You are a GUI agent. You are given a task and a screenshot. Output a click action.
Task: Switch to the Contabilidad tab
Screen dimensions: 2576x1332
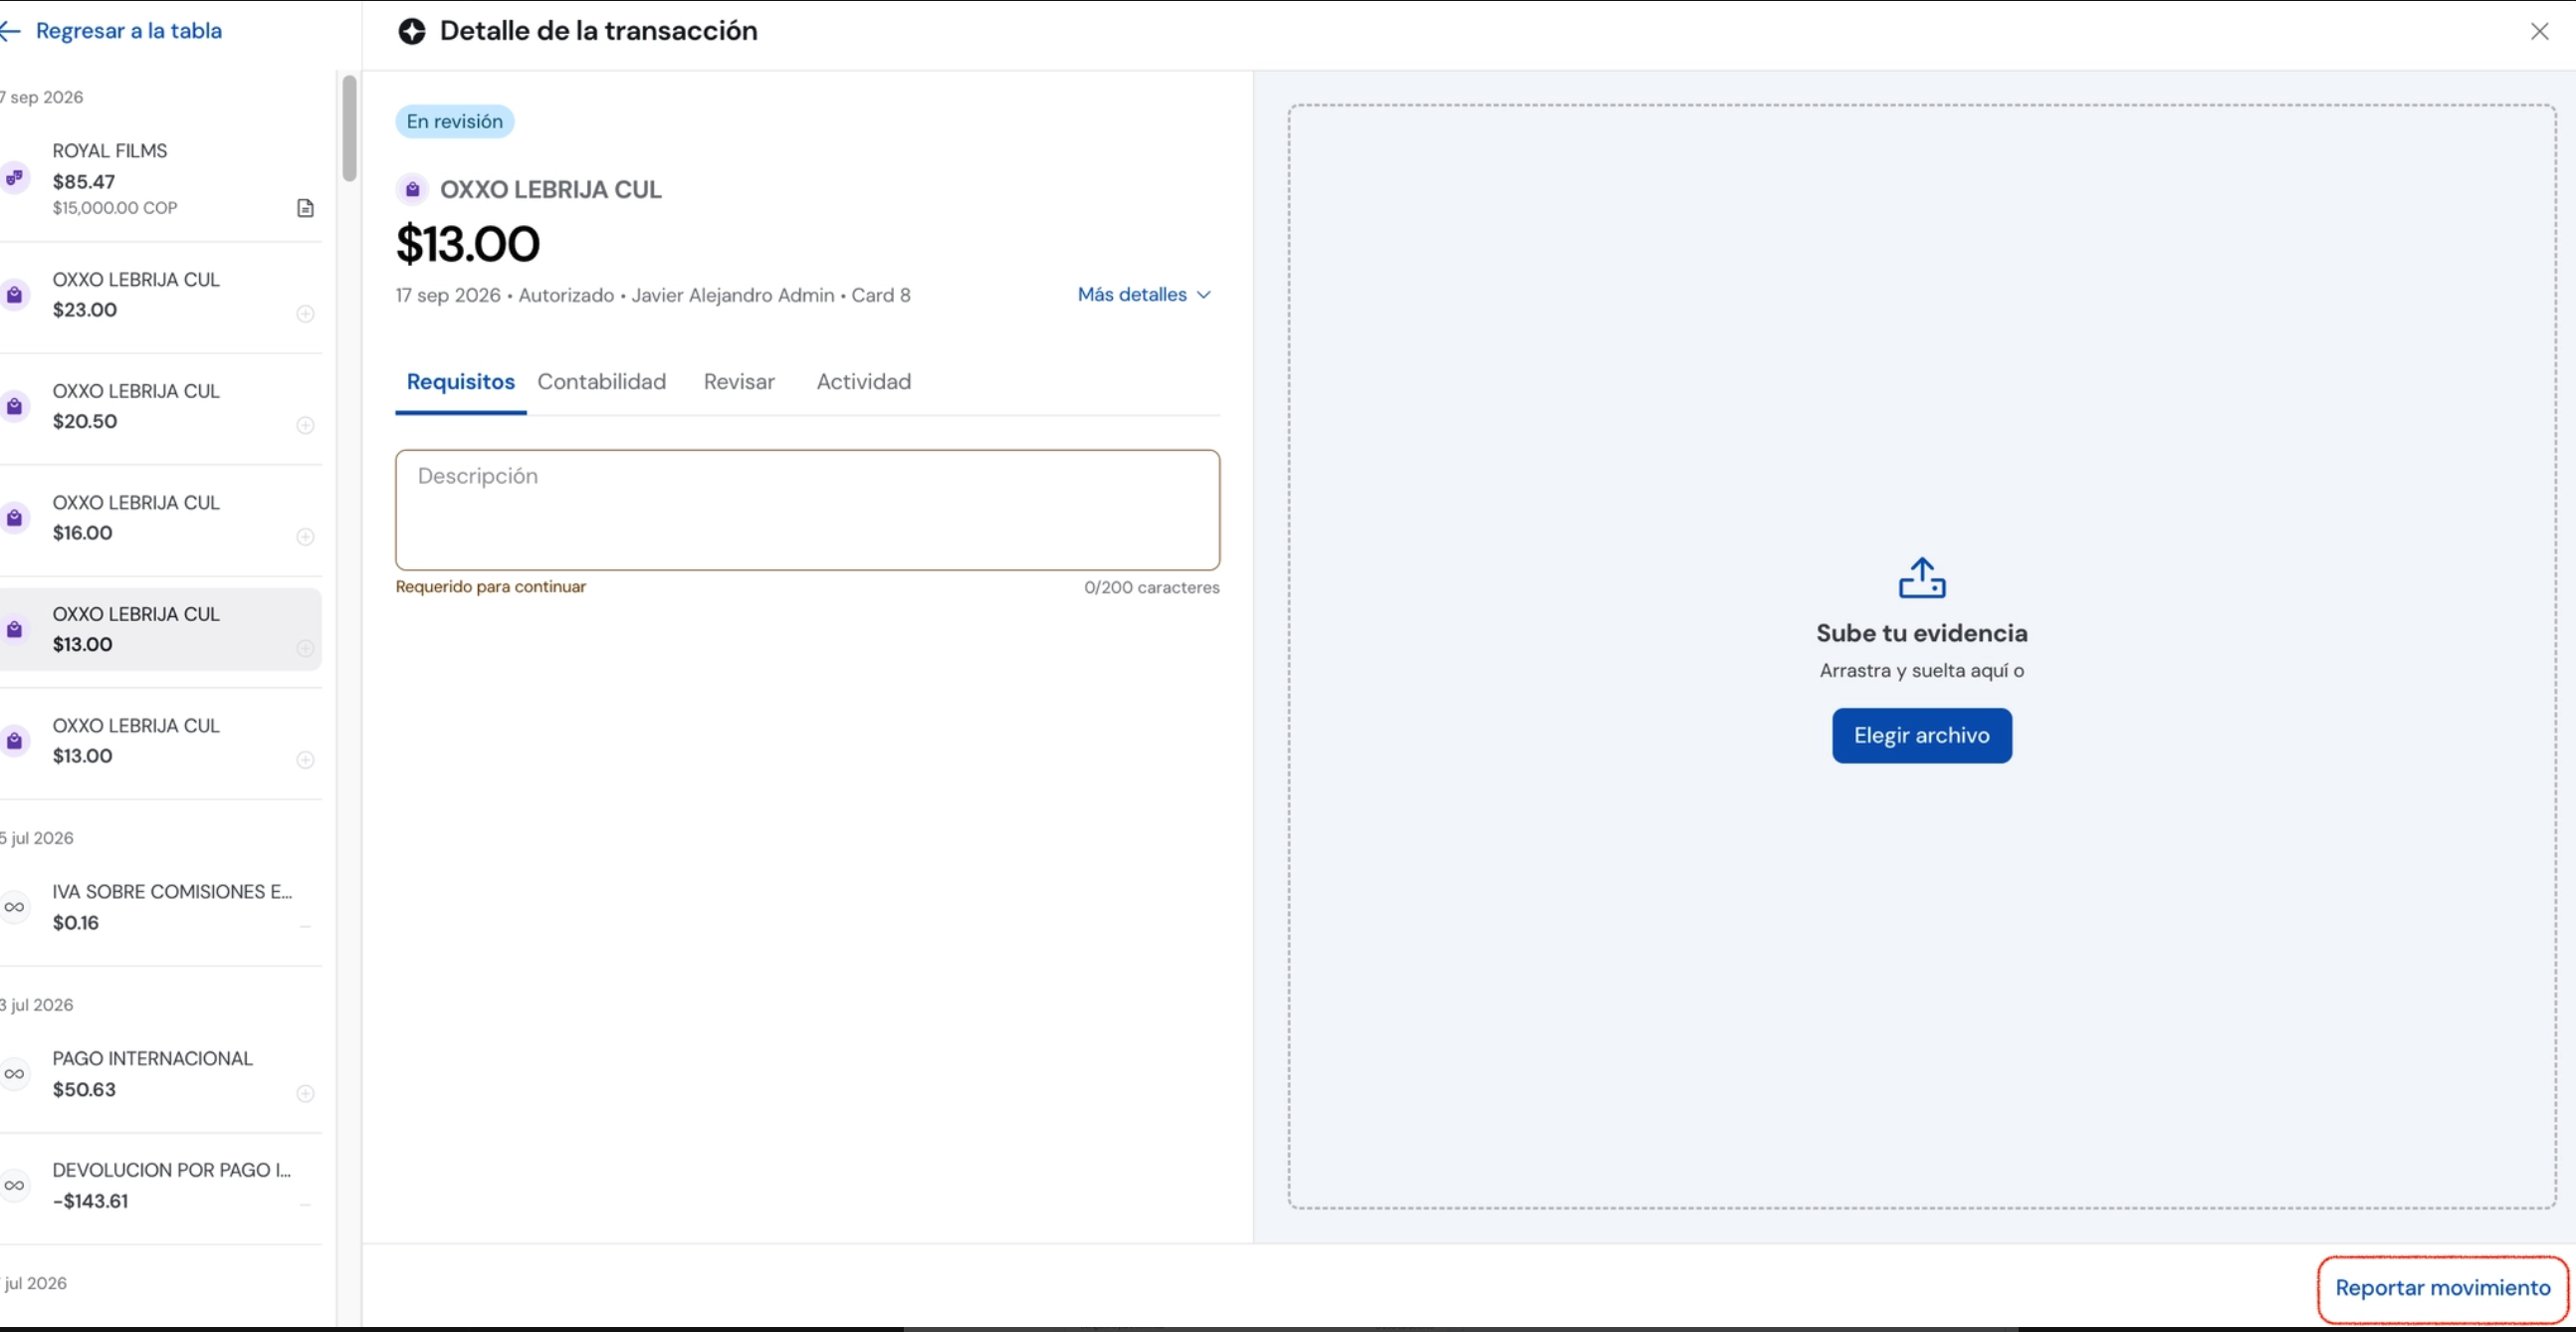pos(602,382)
